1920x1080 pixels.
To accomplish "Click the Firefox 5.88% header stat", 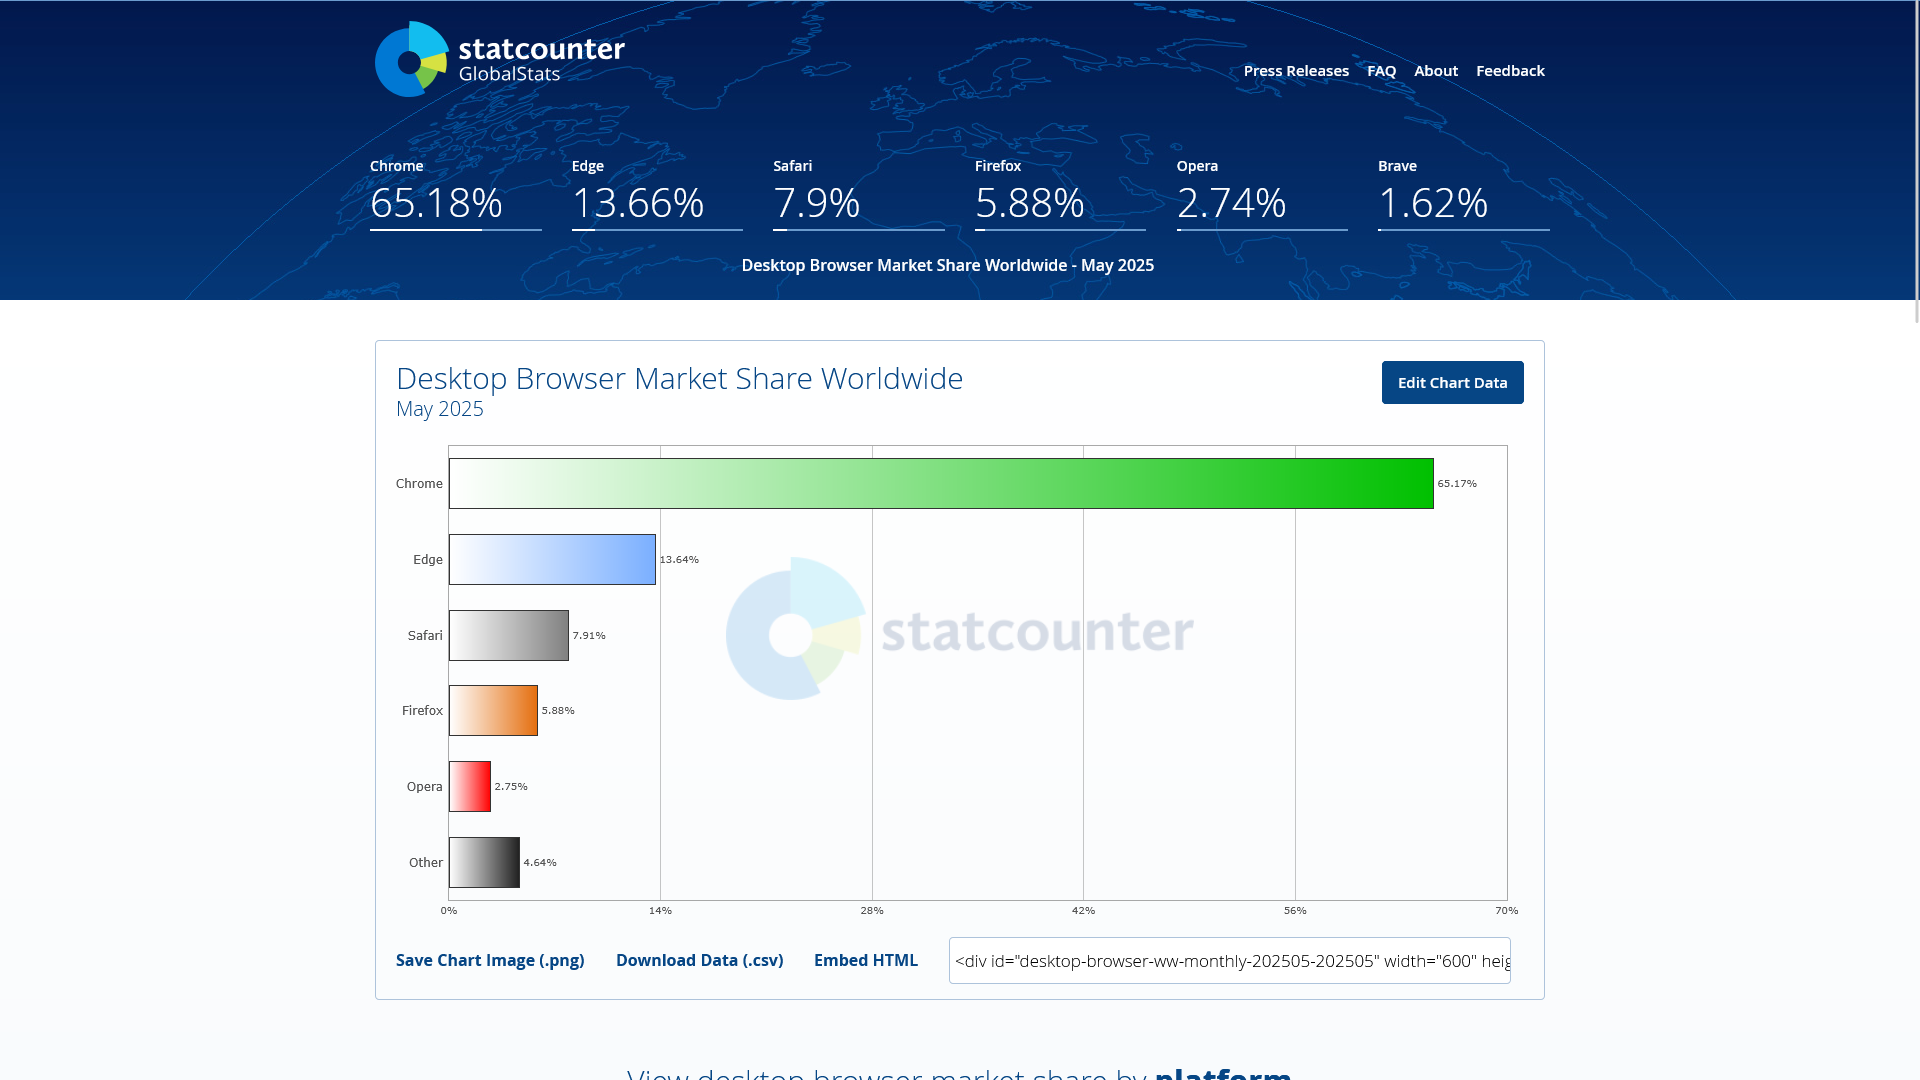I will [1060, 194].
